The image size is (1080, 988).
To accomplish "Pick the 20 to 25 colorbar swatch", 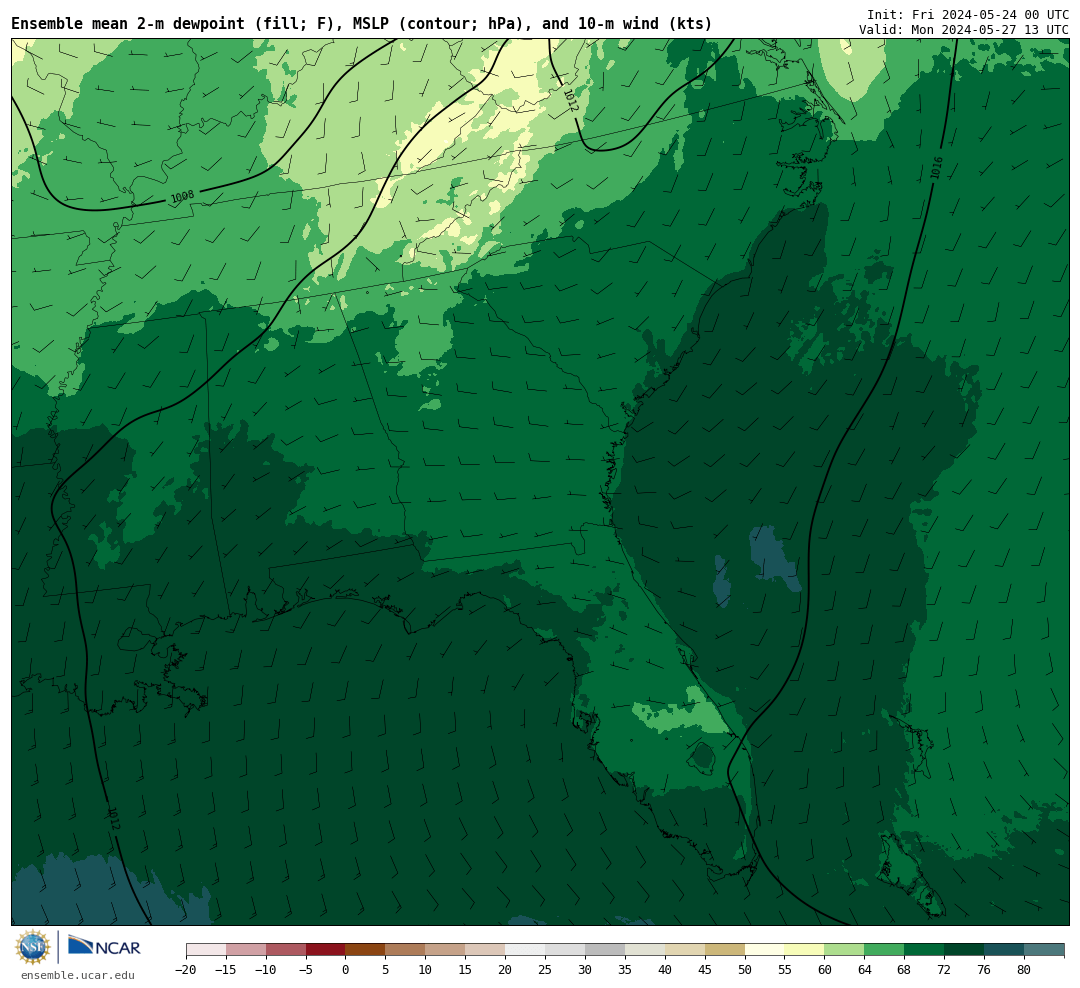I will click(526, 950).
